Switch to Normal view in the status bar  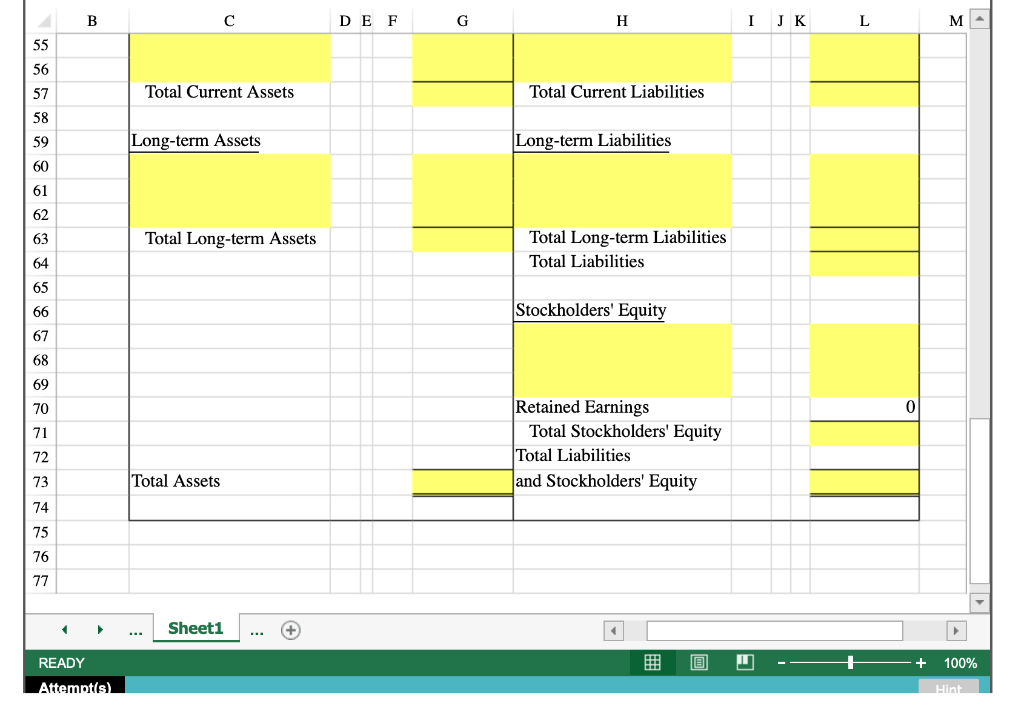pyautogui.click(x=652, y=662)
